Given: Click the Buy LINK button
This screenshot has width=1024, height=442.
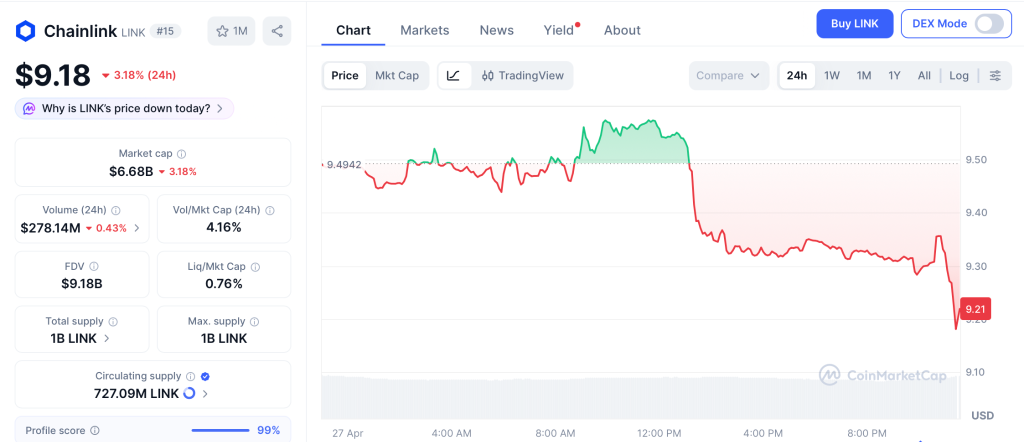Looking at the screenshot, I should [x=854, y=24].
